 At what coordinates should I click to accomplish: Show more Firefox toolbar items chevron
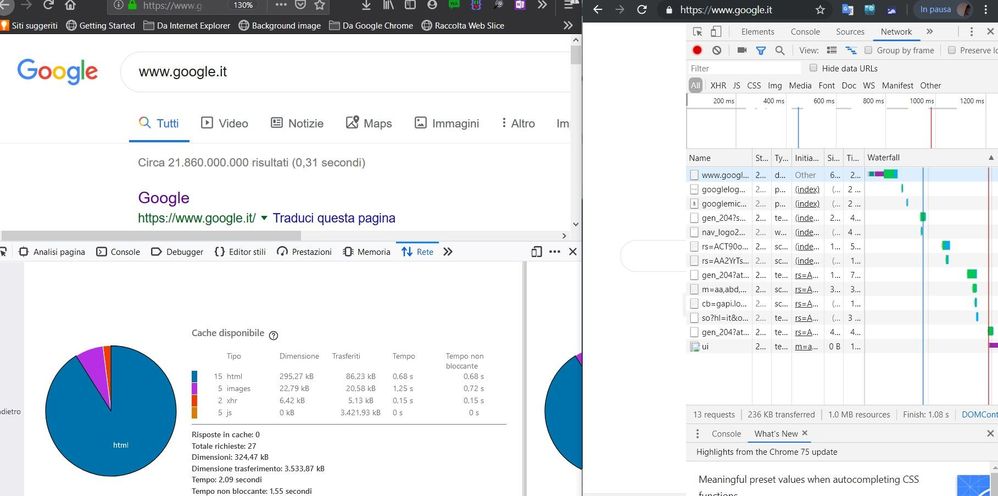pos(542,5)
